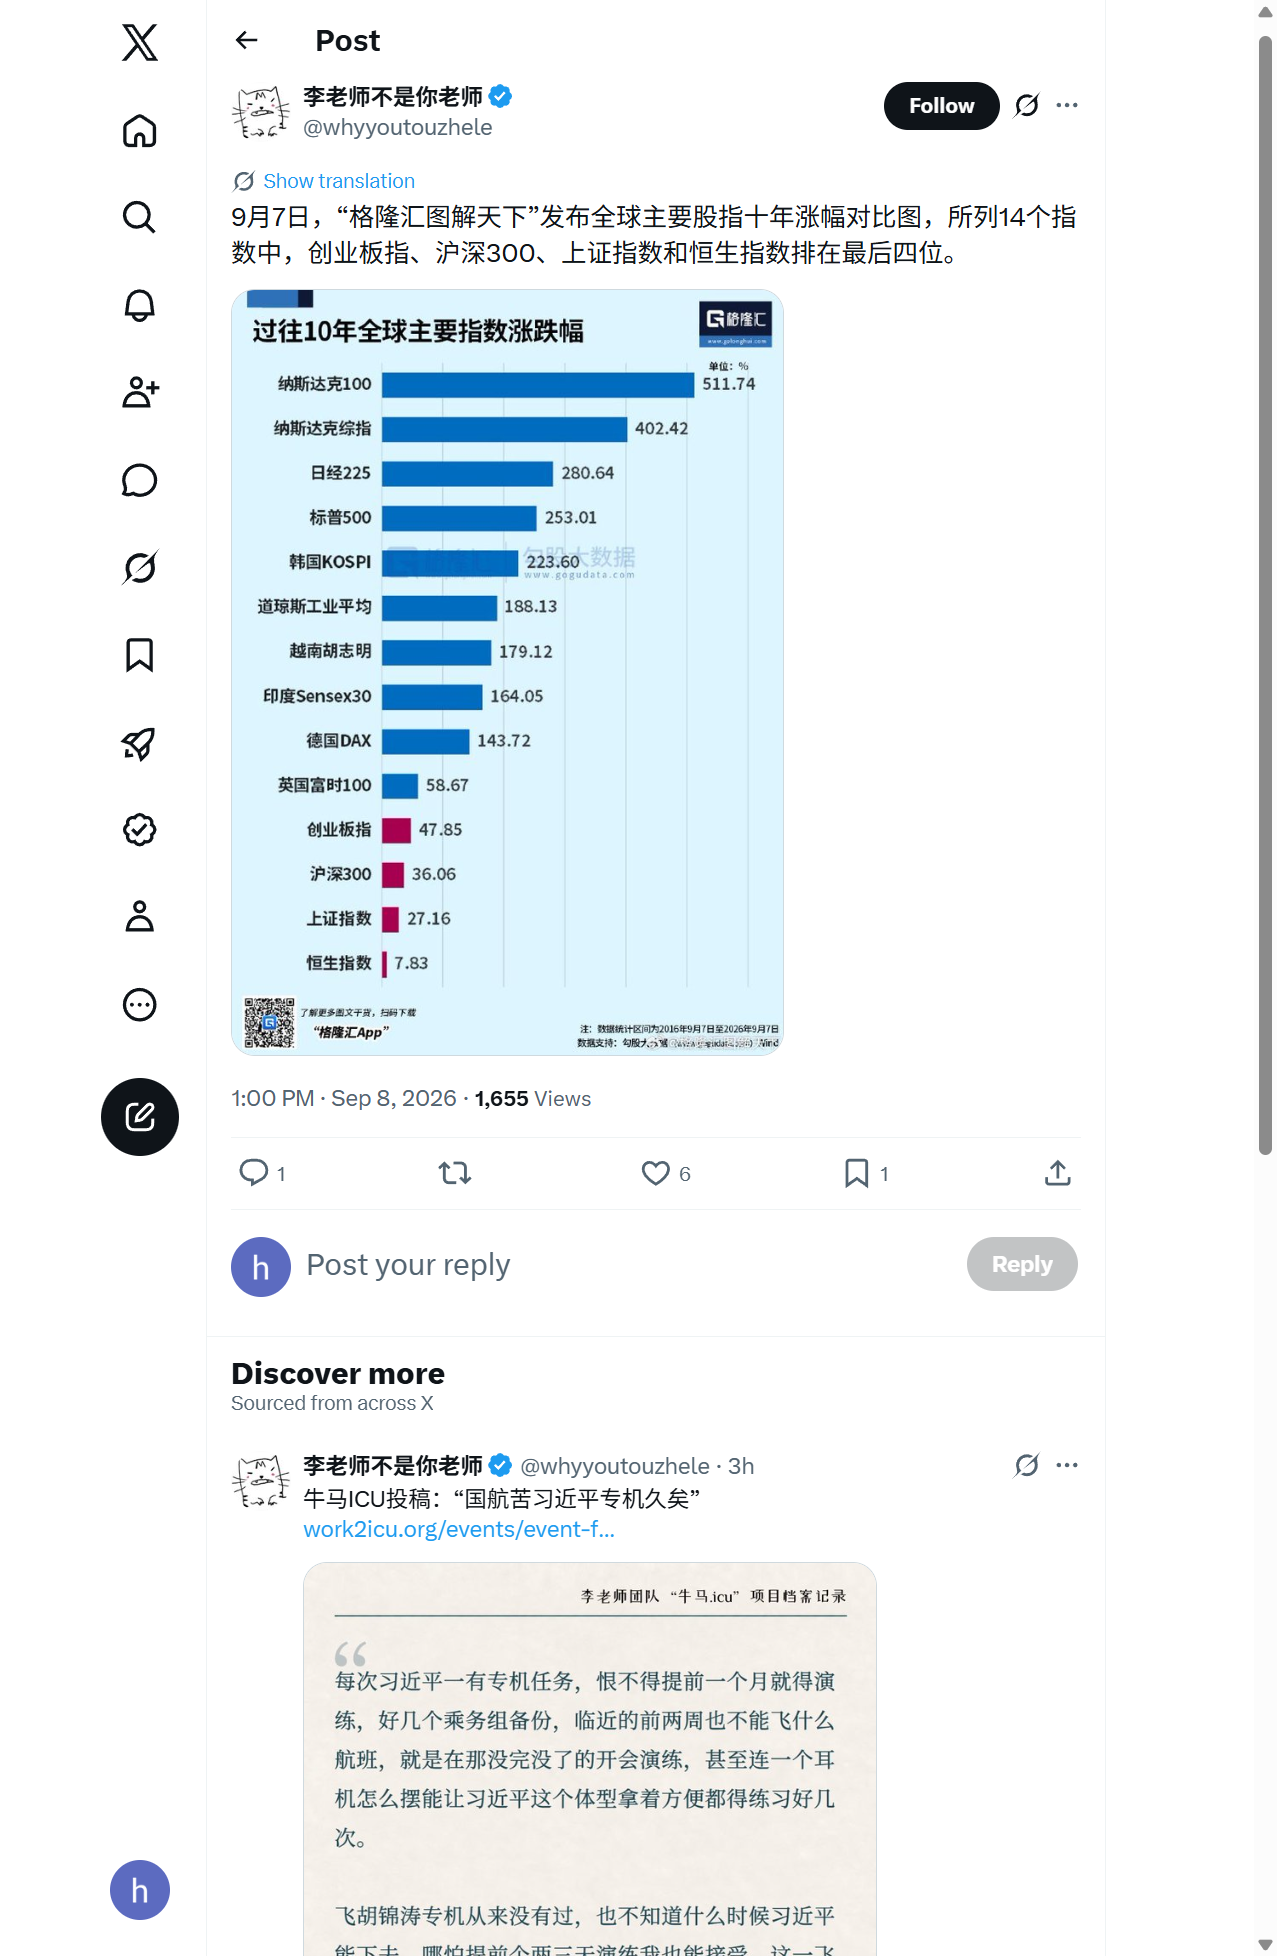Open more options on discover post
This screenshot has width=1277, height=1956.
1067,1465
